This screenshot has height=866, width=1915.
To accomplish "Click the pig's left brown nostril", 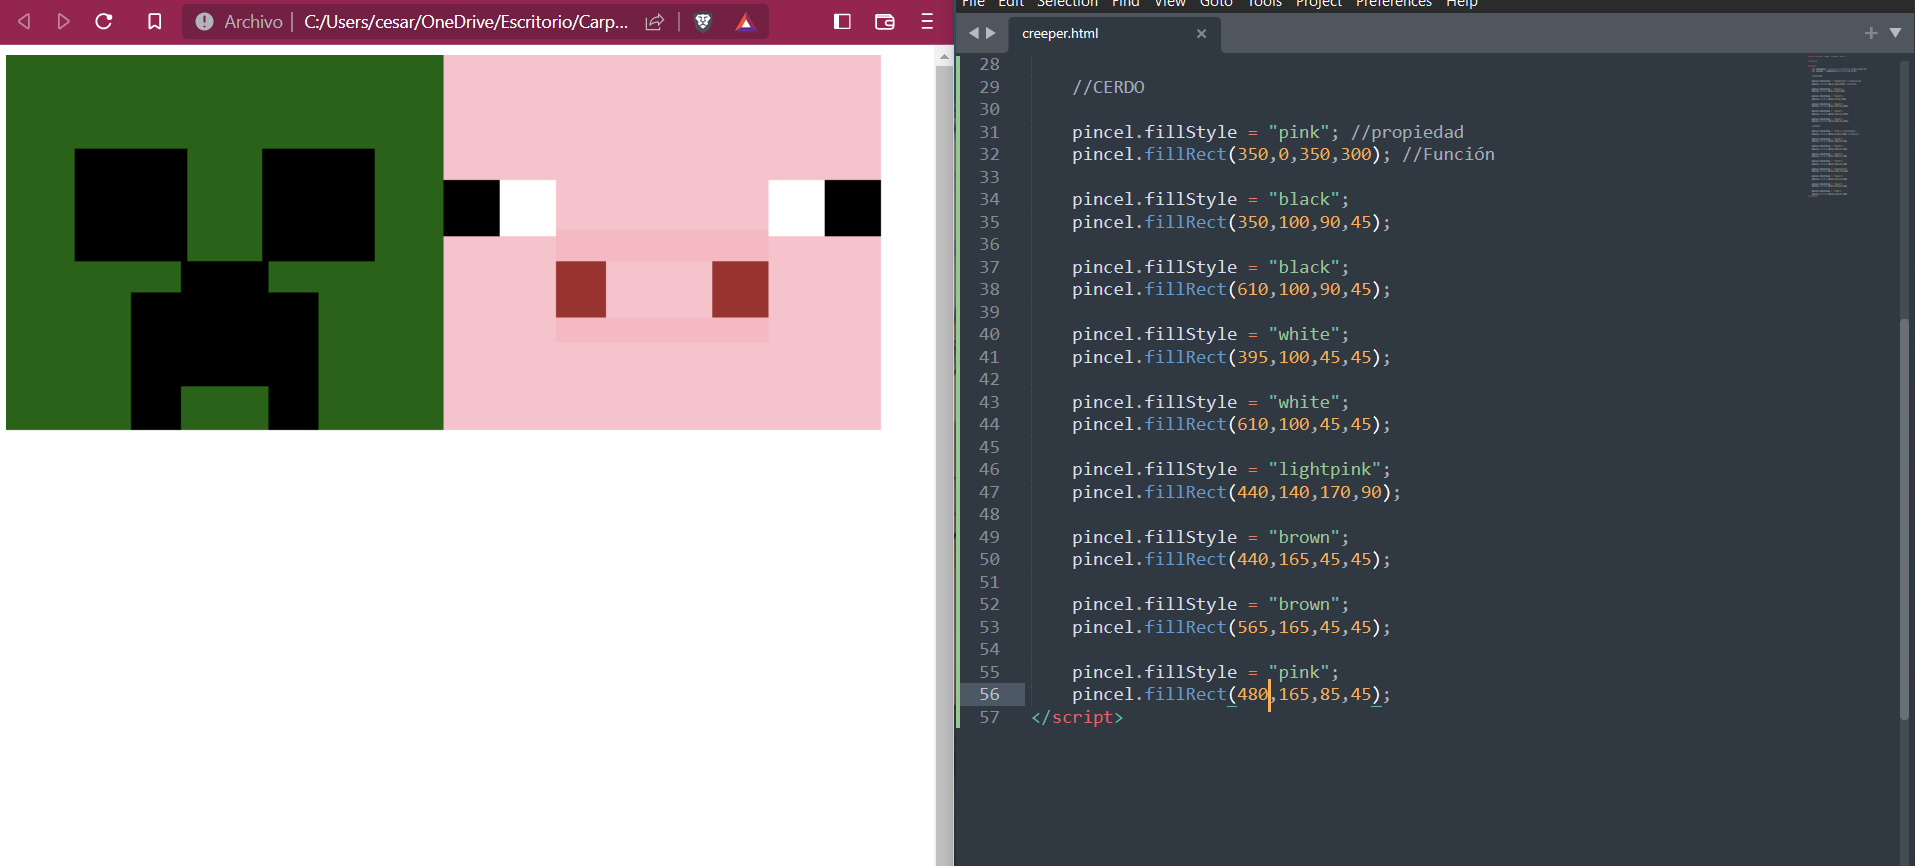I will pos(581,289).
